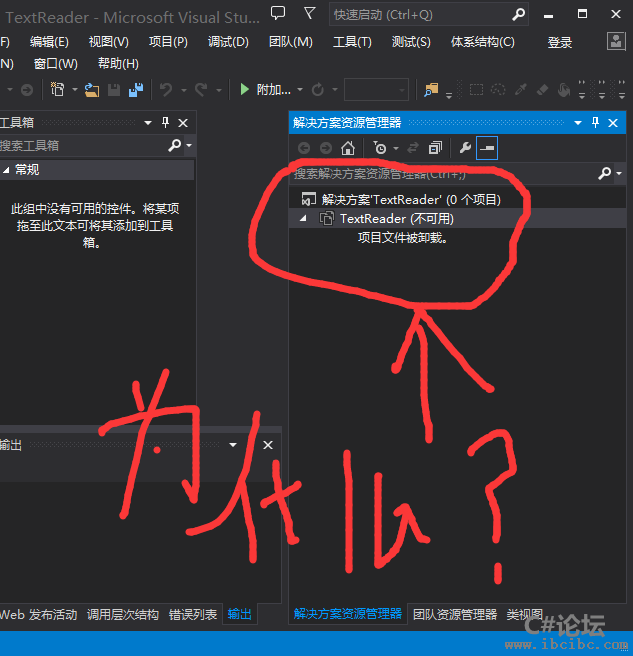Switch to the Web 发布活动 tab
Image resolution: width=633 pixels, height=656 pixels.
click(38, 614)
